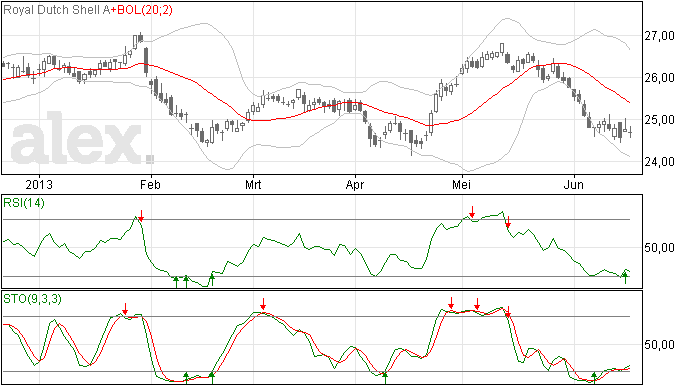Click the STO(9,3,3) indicator label
Screen dimensions: 690x387
(x=33, y=299)
